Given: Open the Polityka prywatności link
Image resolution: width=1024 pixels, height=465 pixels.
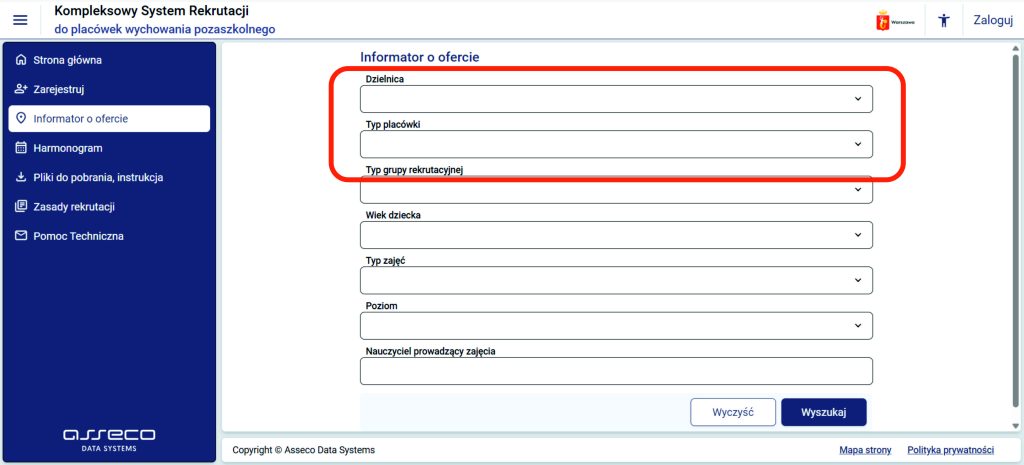Looking at the screenshot, I should 950,450.
